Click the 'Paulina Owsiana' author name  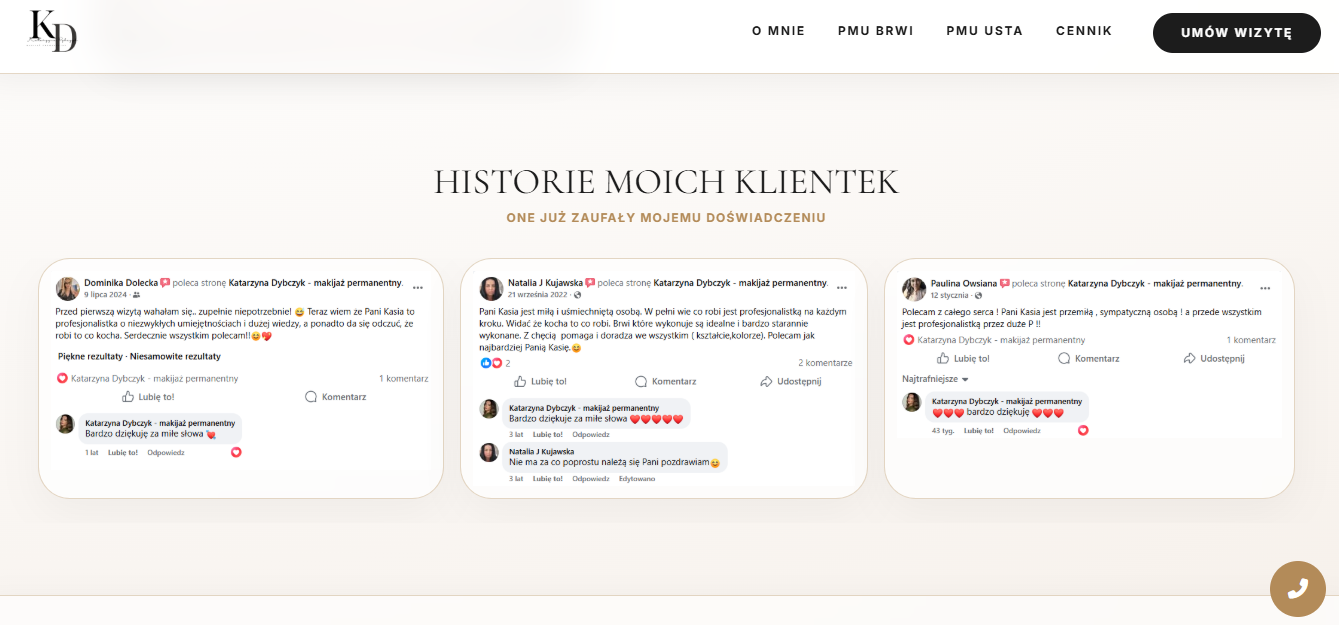tap(964, 283)
